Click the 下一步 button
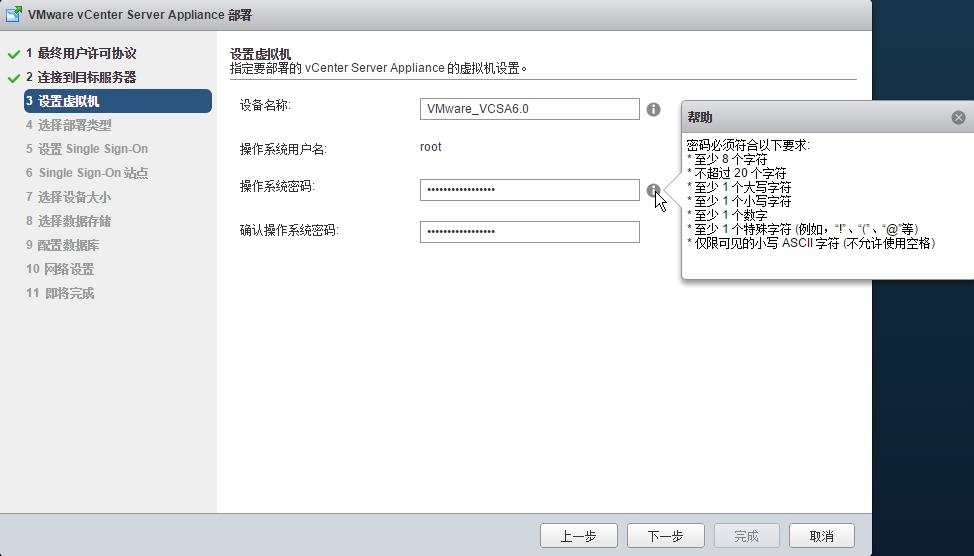The width and height of the screenshot is (974, 556). (x=665, y=535)
